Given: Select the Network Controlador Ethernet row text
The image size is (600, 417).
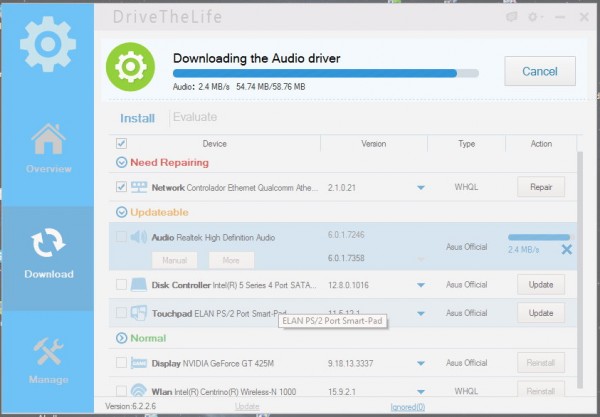Looking at the screenshot, I should point(235,187).
